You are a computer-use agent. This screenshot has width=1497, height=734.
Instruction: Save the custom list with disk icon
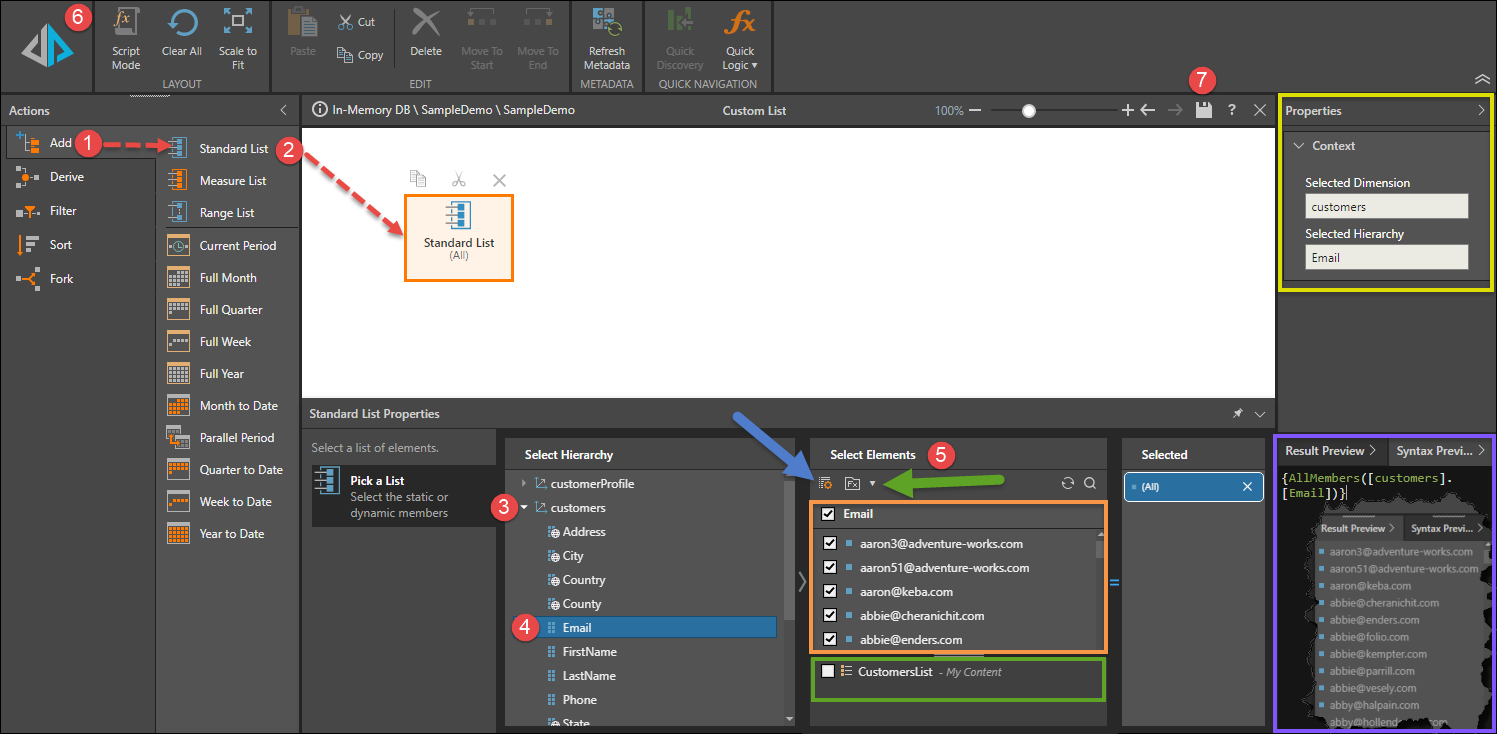click(x=1204, y=110)
